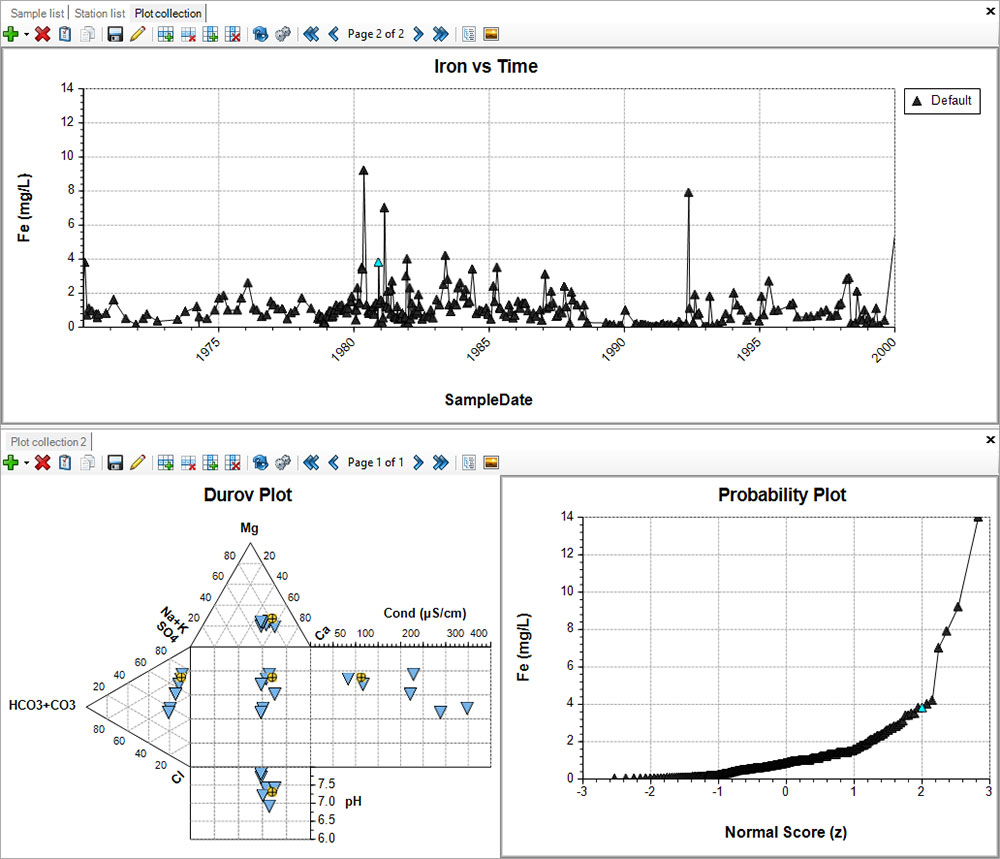Click the green plus add icon in the Plot collection 2 toolbar
The height and width of the screenshot is (859, 1000).
pyautogui.click(x=11, y=463)
